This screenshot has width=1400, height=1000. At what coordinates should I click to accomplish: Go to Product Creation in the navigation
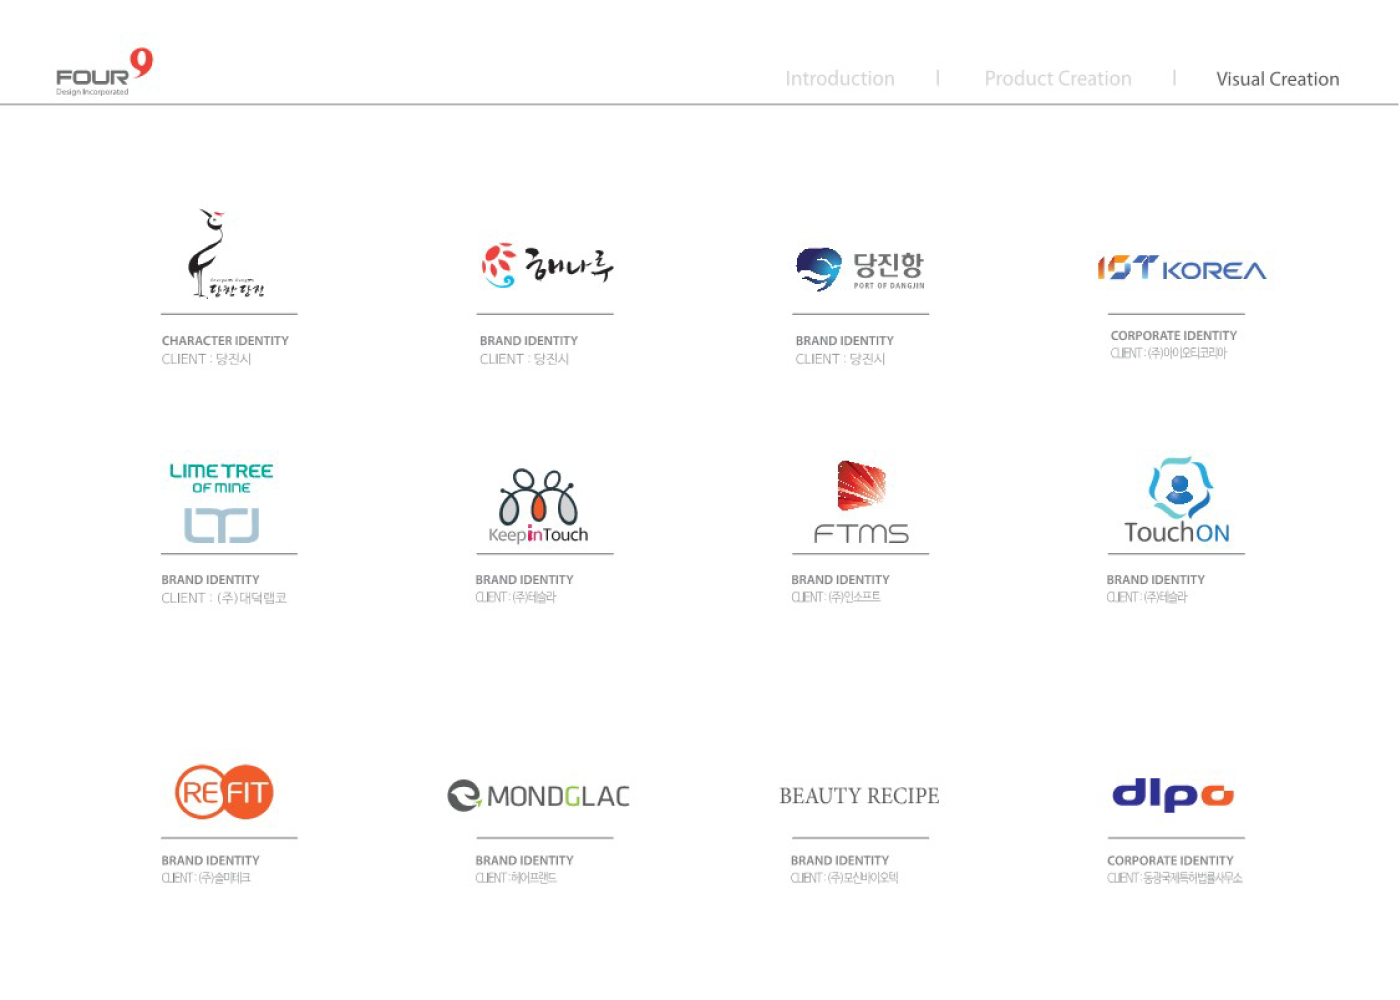click(1058, 79)
